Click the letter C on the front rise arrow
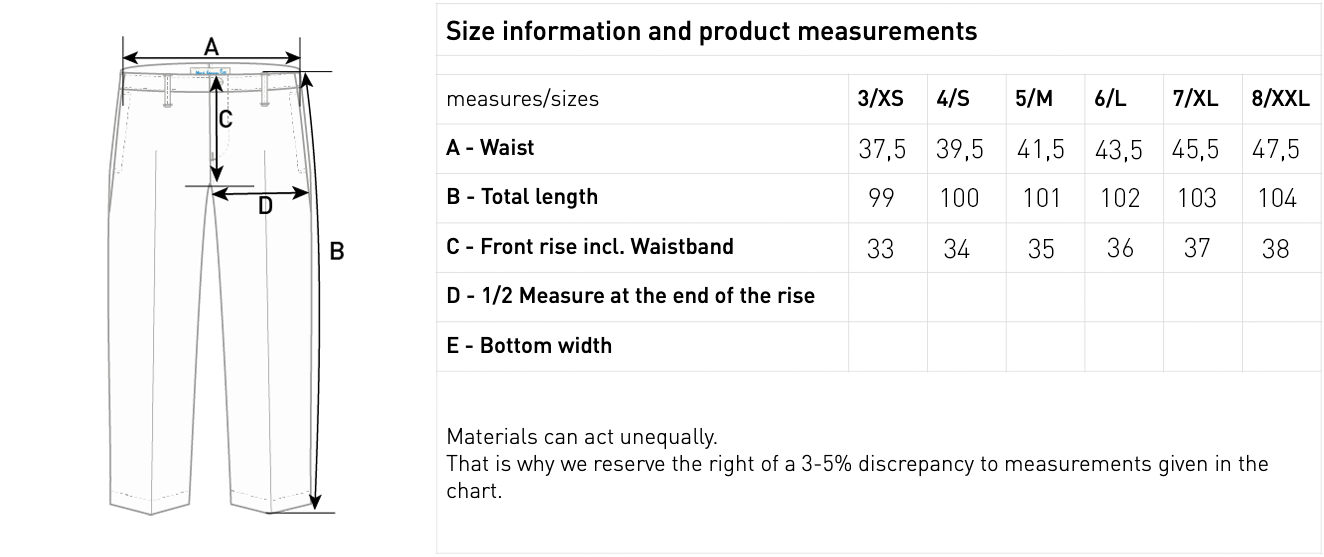This screenshot has height=557, width=1324. pos(226,119)
